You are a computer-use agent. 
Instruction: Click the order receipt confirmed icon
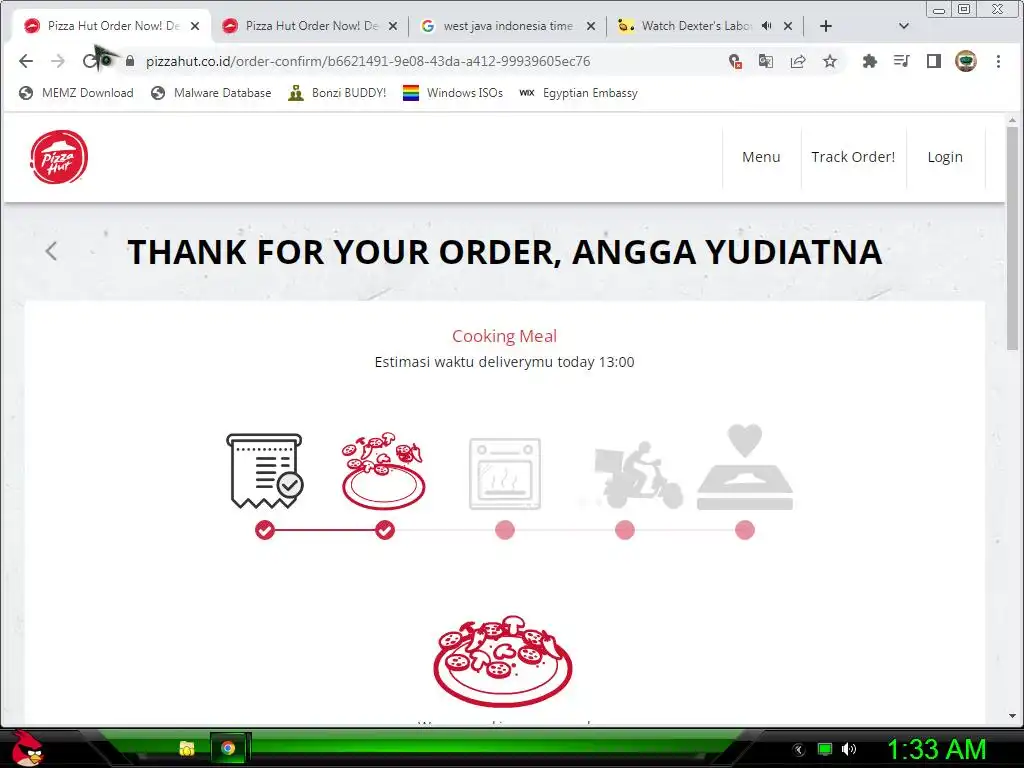tap(264, 471)
